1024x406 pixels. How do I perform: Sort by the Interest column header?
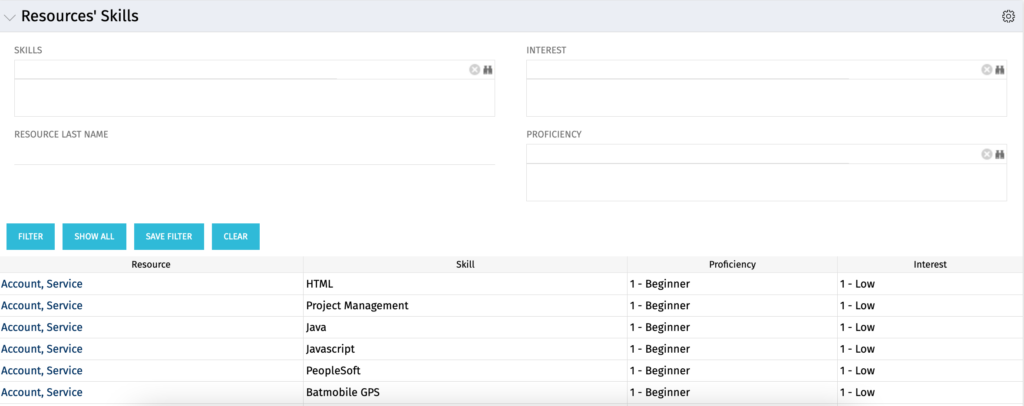click(931, 264)
